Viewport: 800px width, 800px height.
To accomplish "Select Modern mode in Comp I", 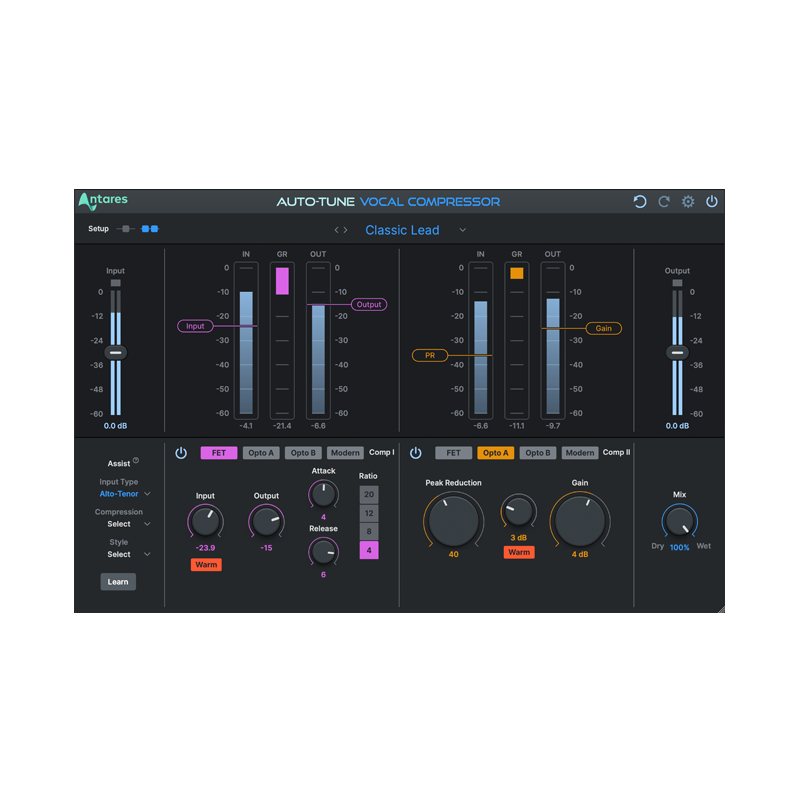I will tap(345, 453).
